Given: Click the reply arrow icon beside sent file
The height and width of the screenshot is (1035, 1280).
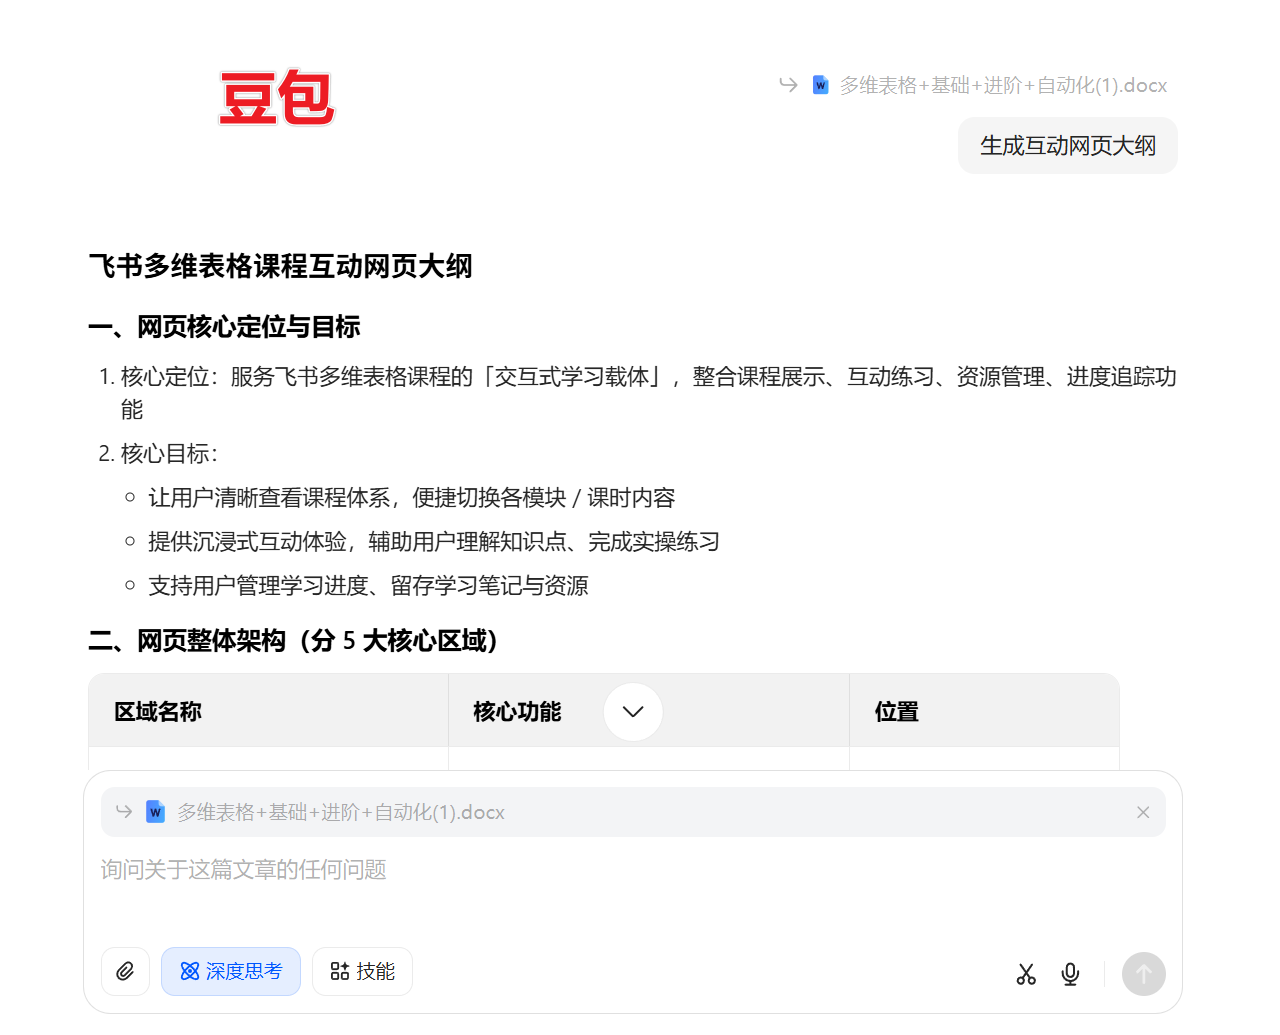Looking at the screenshot, I should tap(788, 85).
